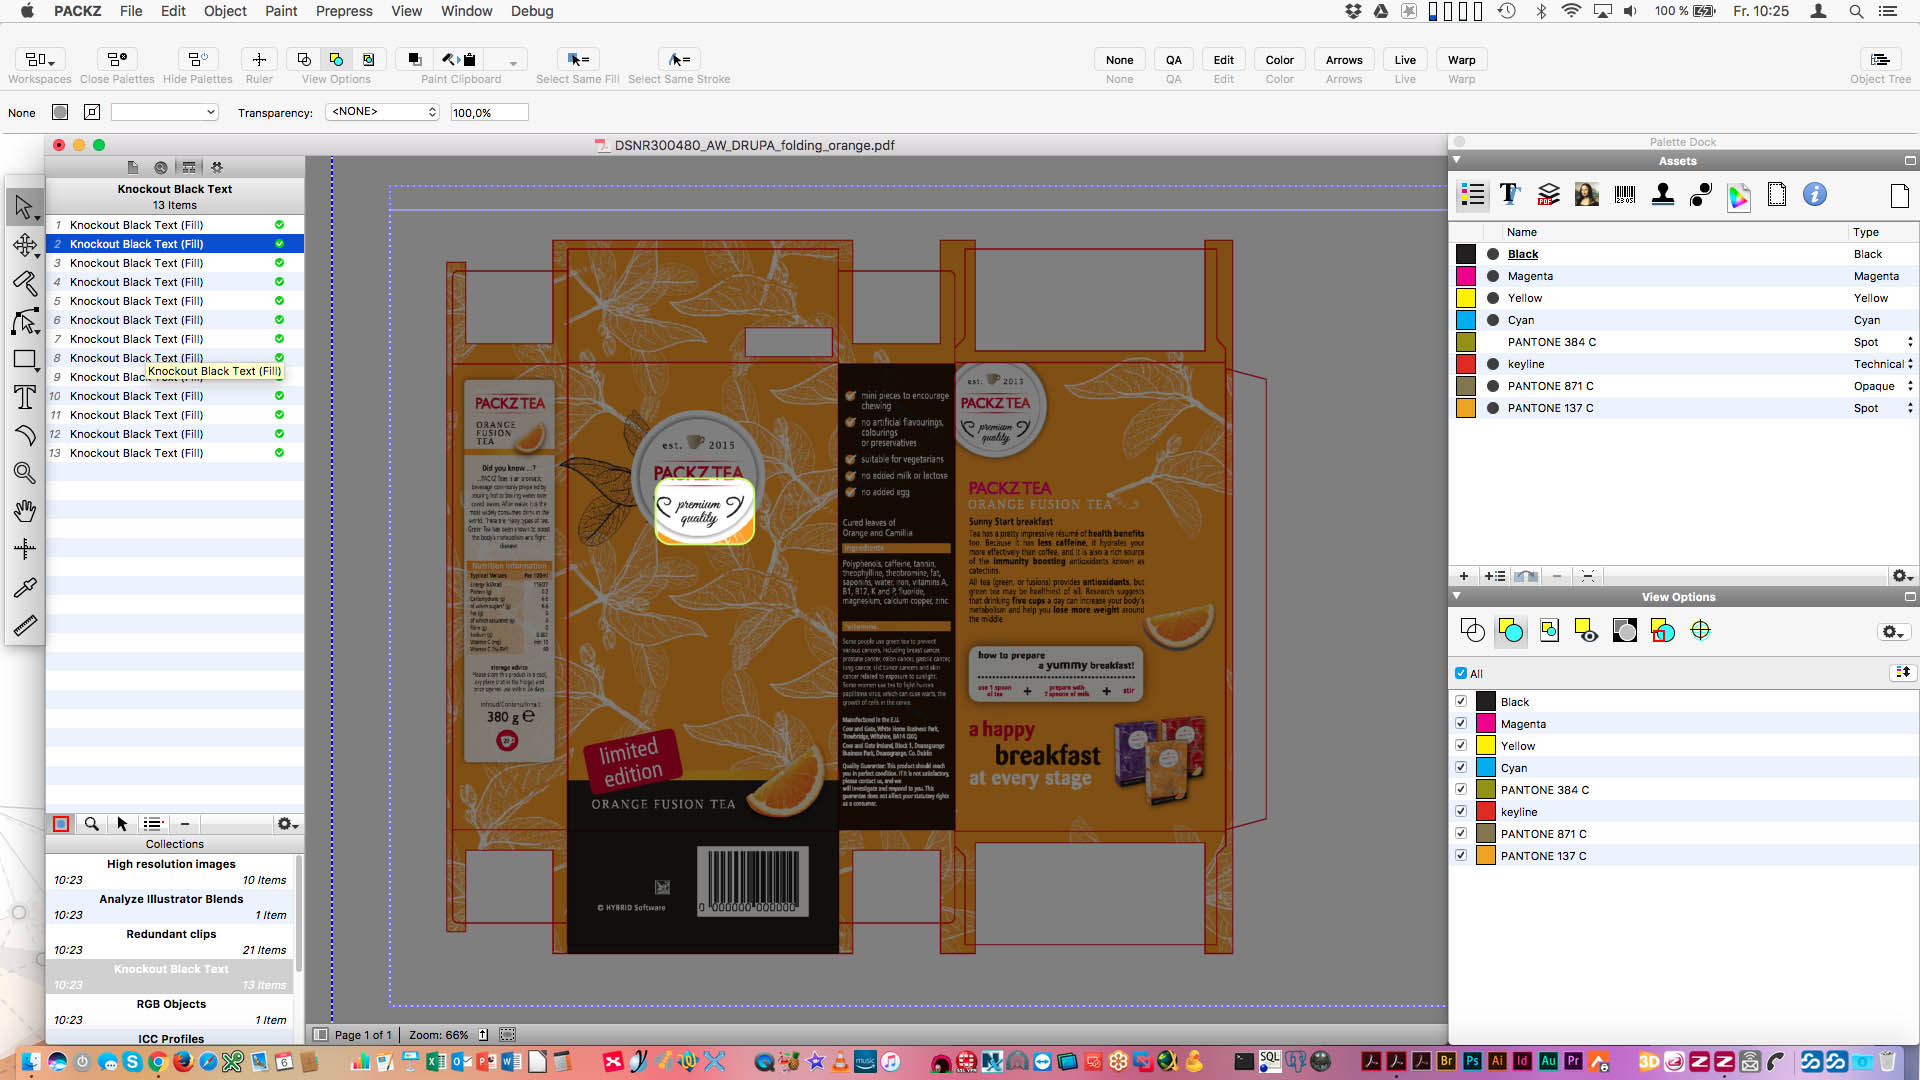Select the measure ruler tool
The height and width of the screenshot is (1080, 1920).
pos(25,625)
